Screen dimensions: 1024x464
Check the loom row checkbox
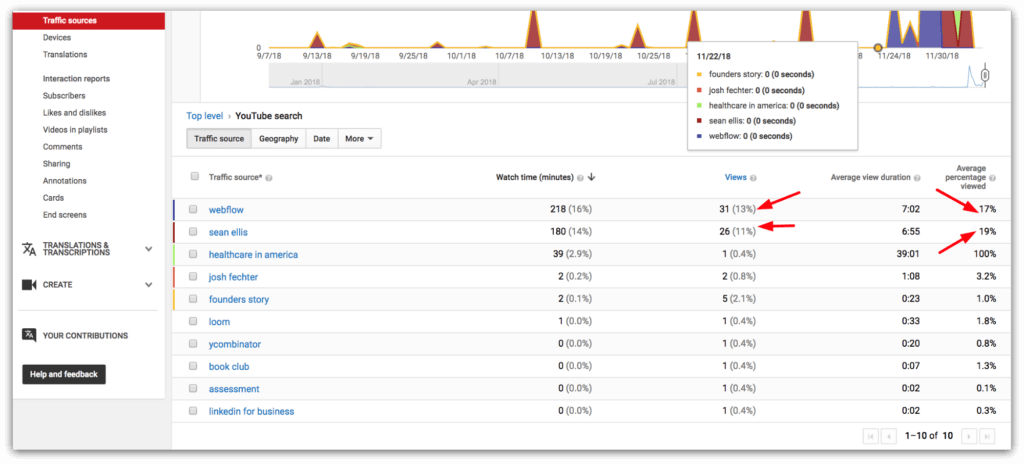193,322
